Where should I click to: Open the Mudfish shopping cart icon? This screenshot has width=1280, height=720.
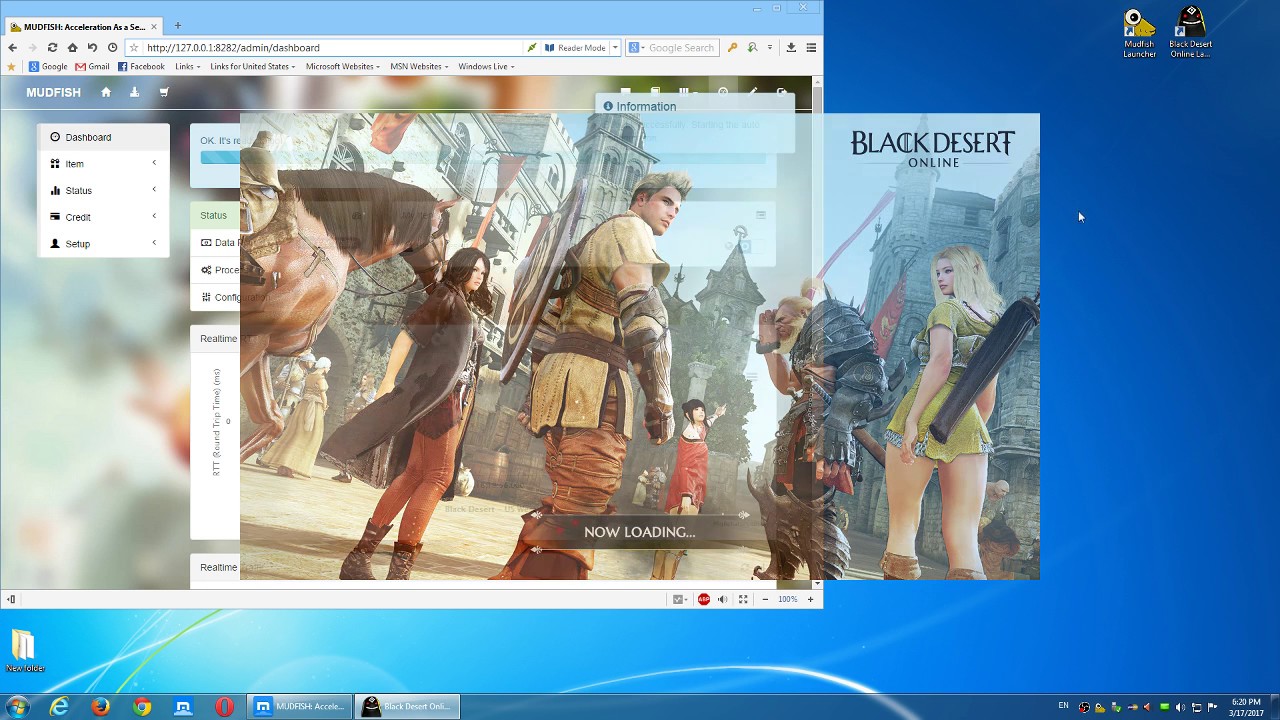coord(164,92)
